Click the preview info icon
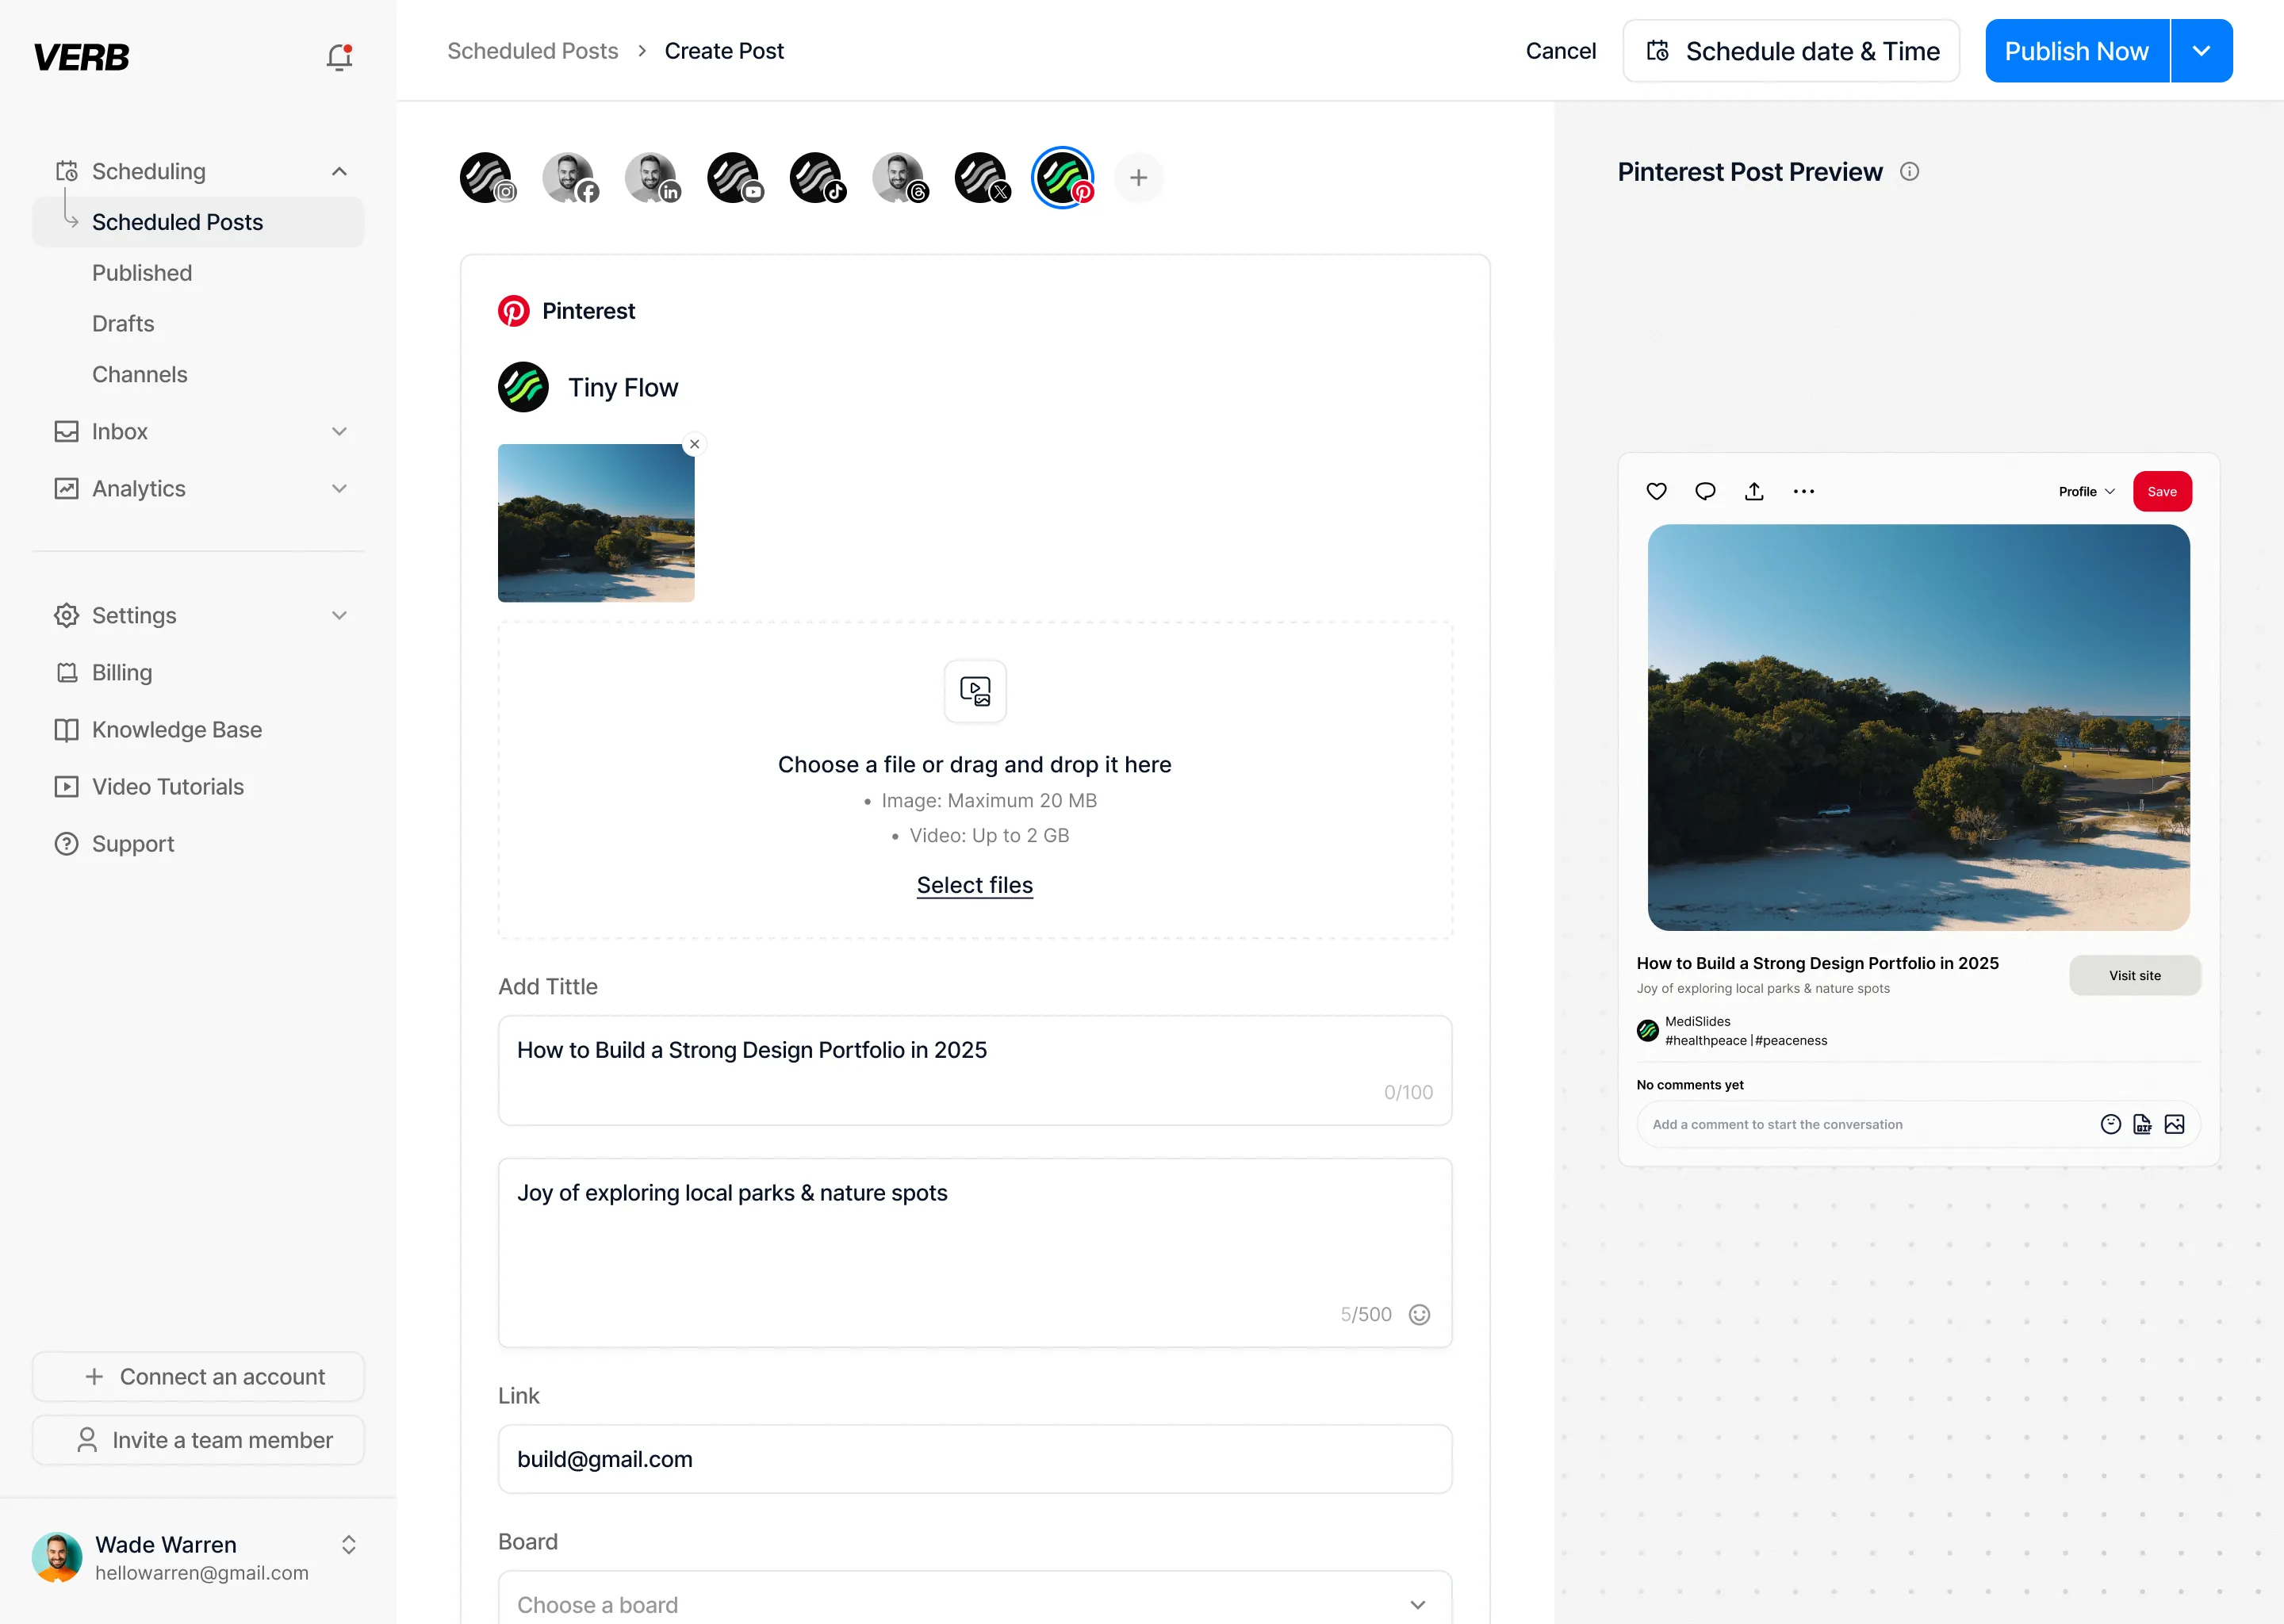The width and height of the screenshot is (2284, 1624). (1909, 172)
